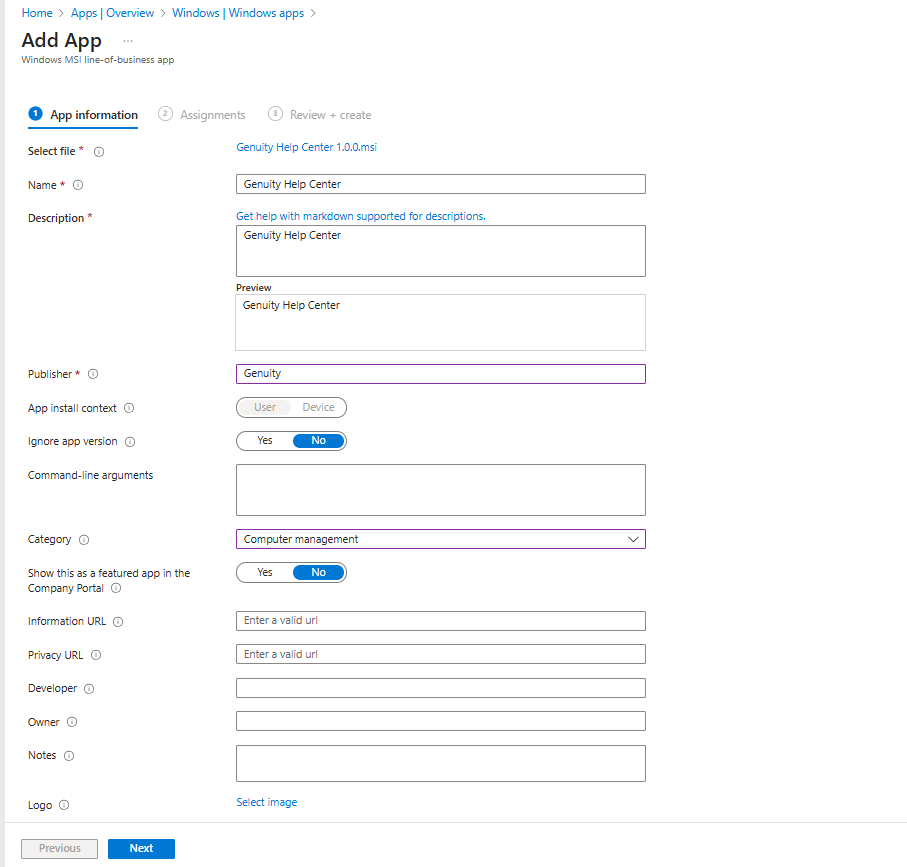Click the Next button

[141, 848]
